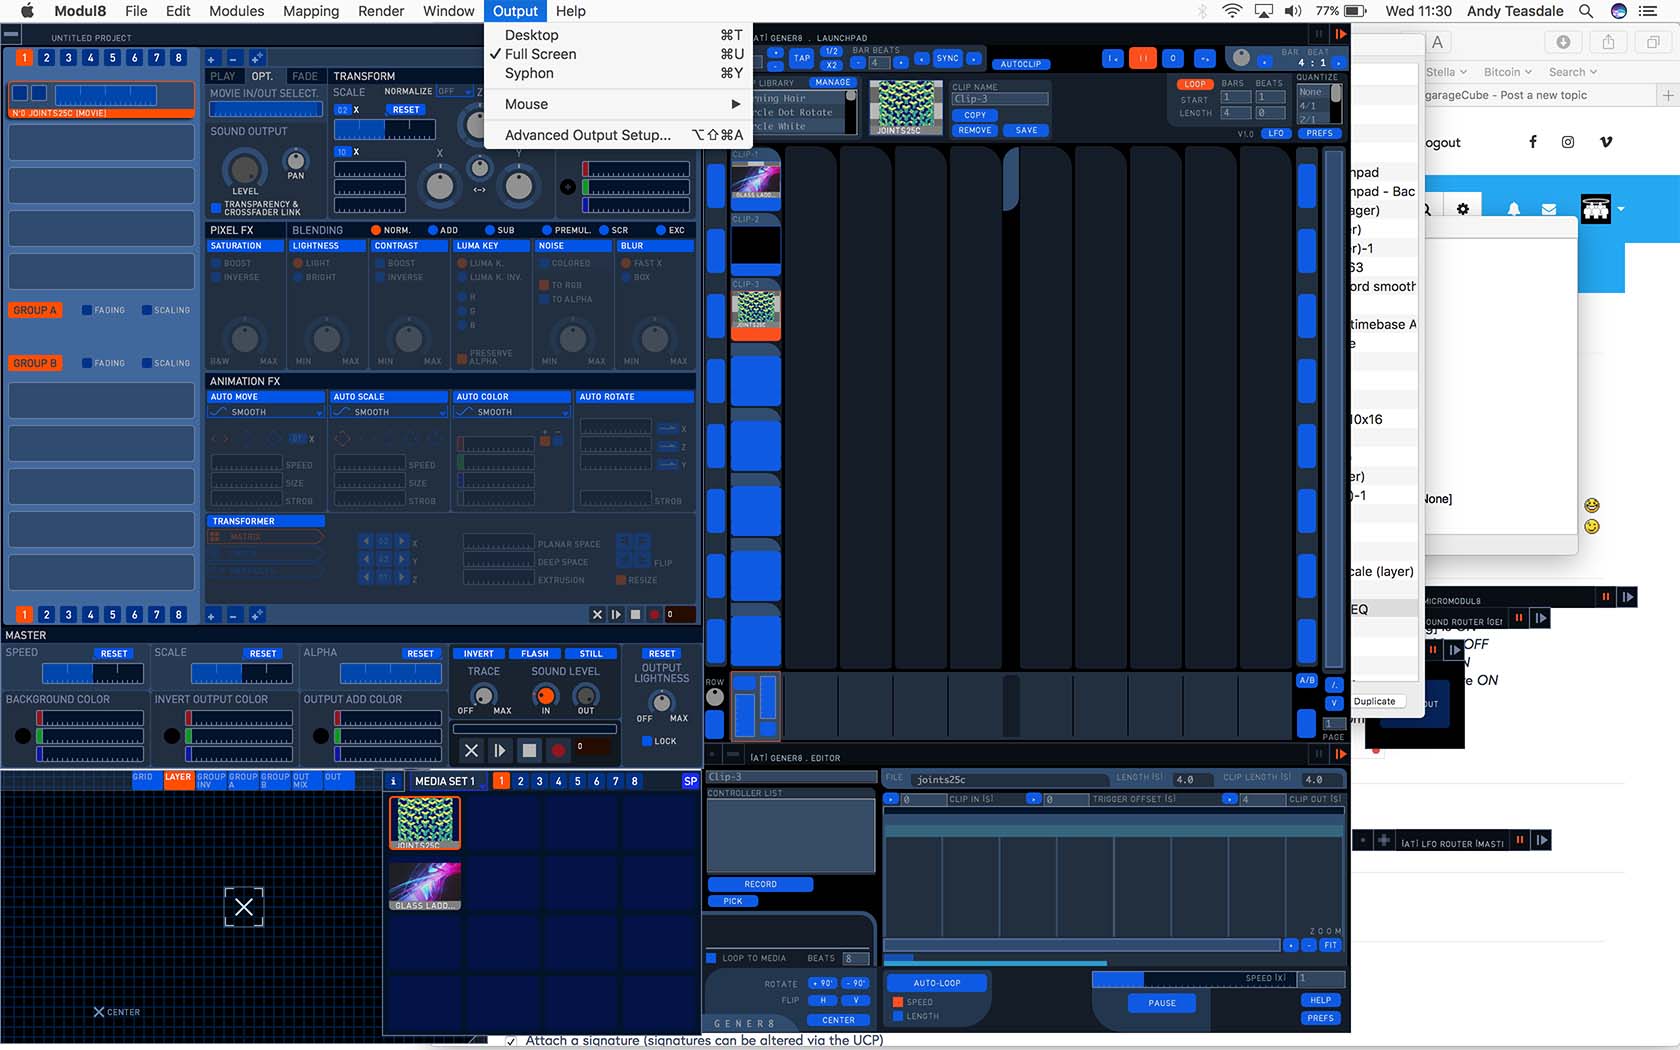The width and height of the screenshot is (1680, 1050).
Task: Stop master transport with square icon
Action: point(529,750)
